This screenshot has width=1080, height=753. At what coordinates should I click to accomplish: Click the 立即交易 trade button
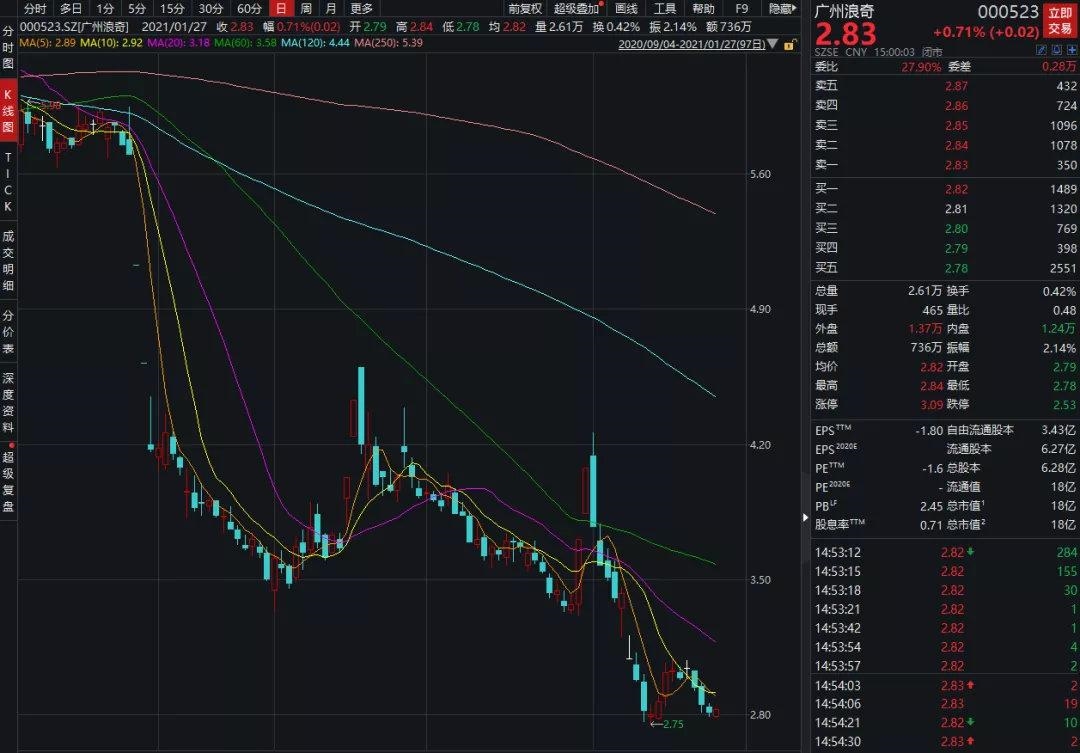(1060, 21)
